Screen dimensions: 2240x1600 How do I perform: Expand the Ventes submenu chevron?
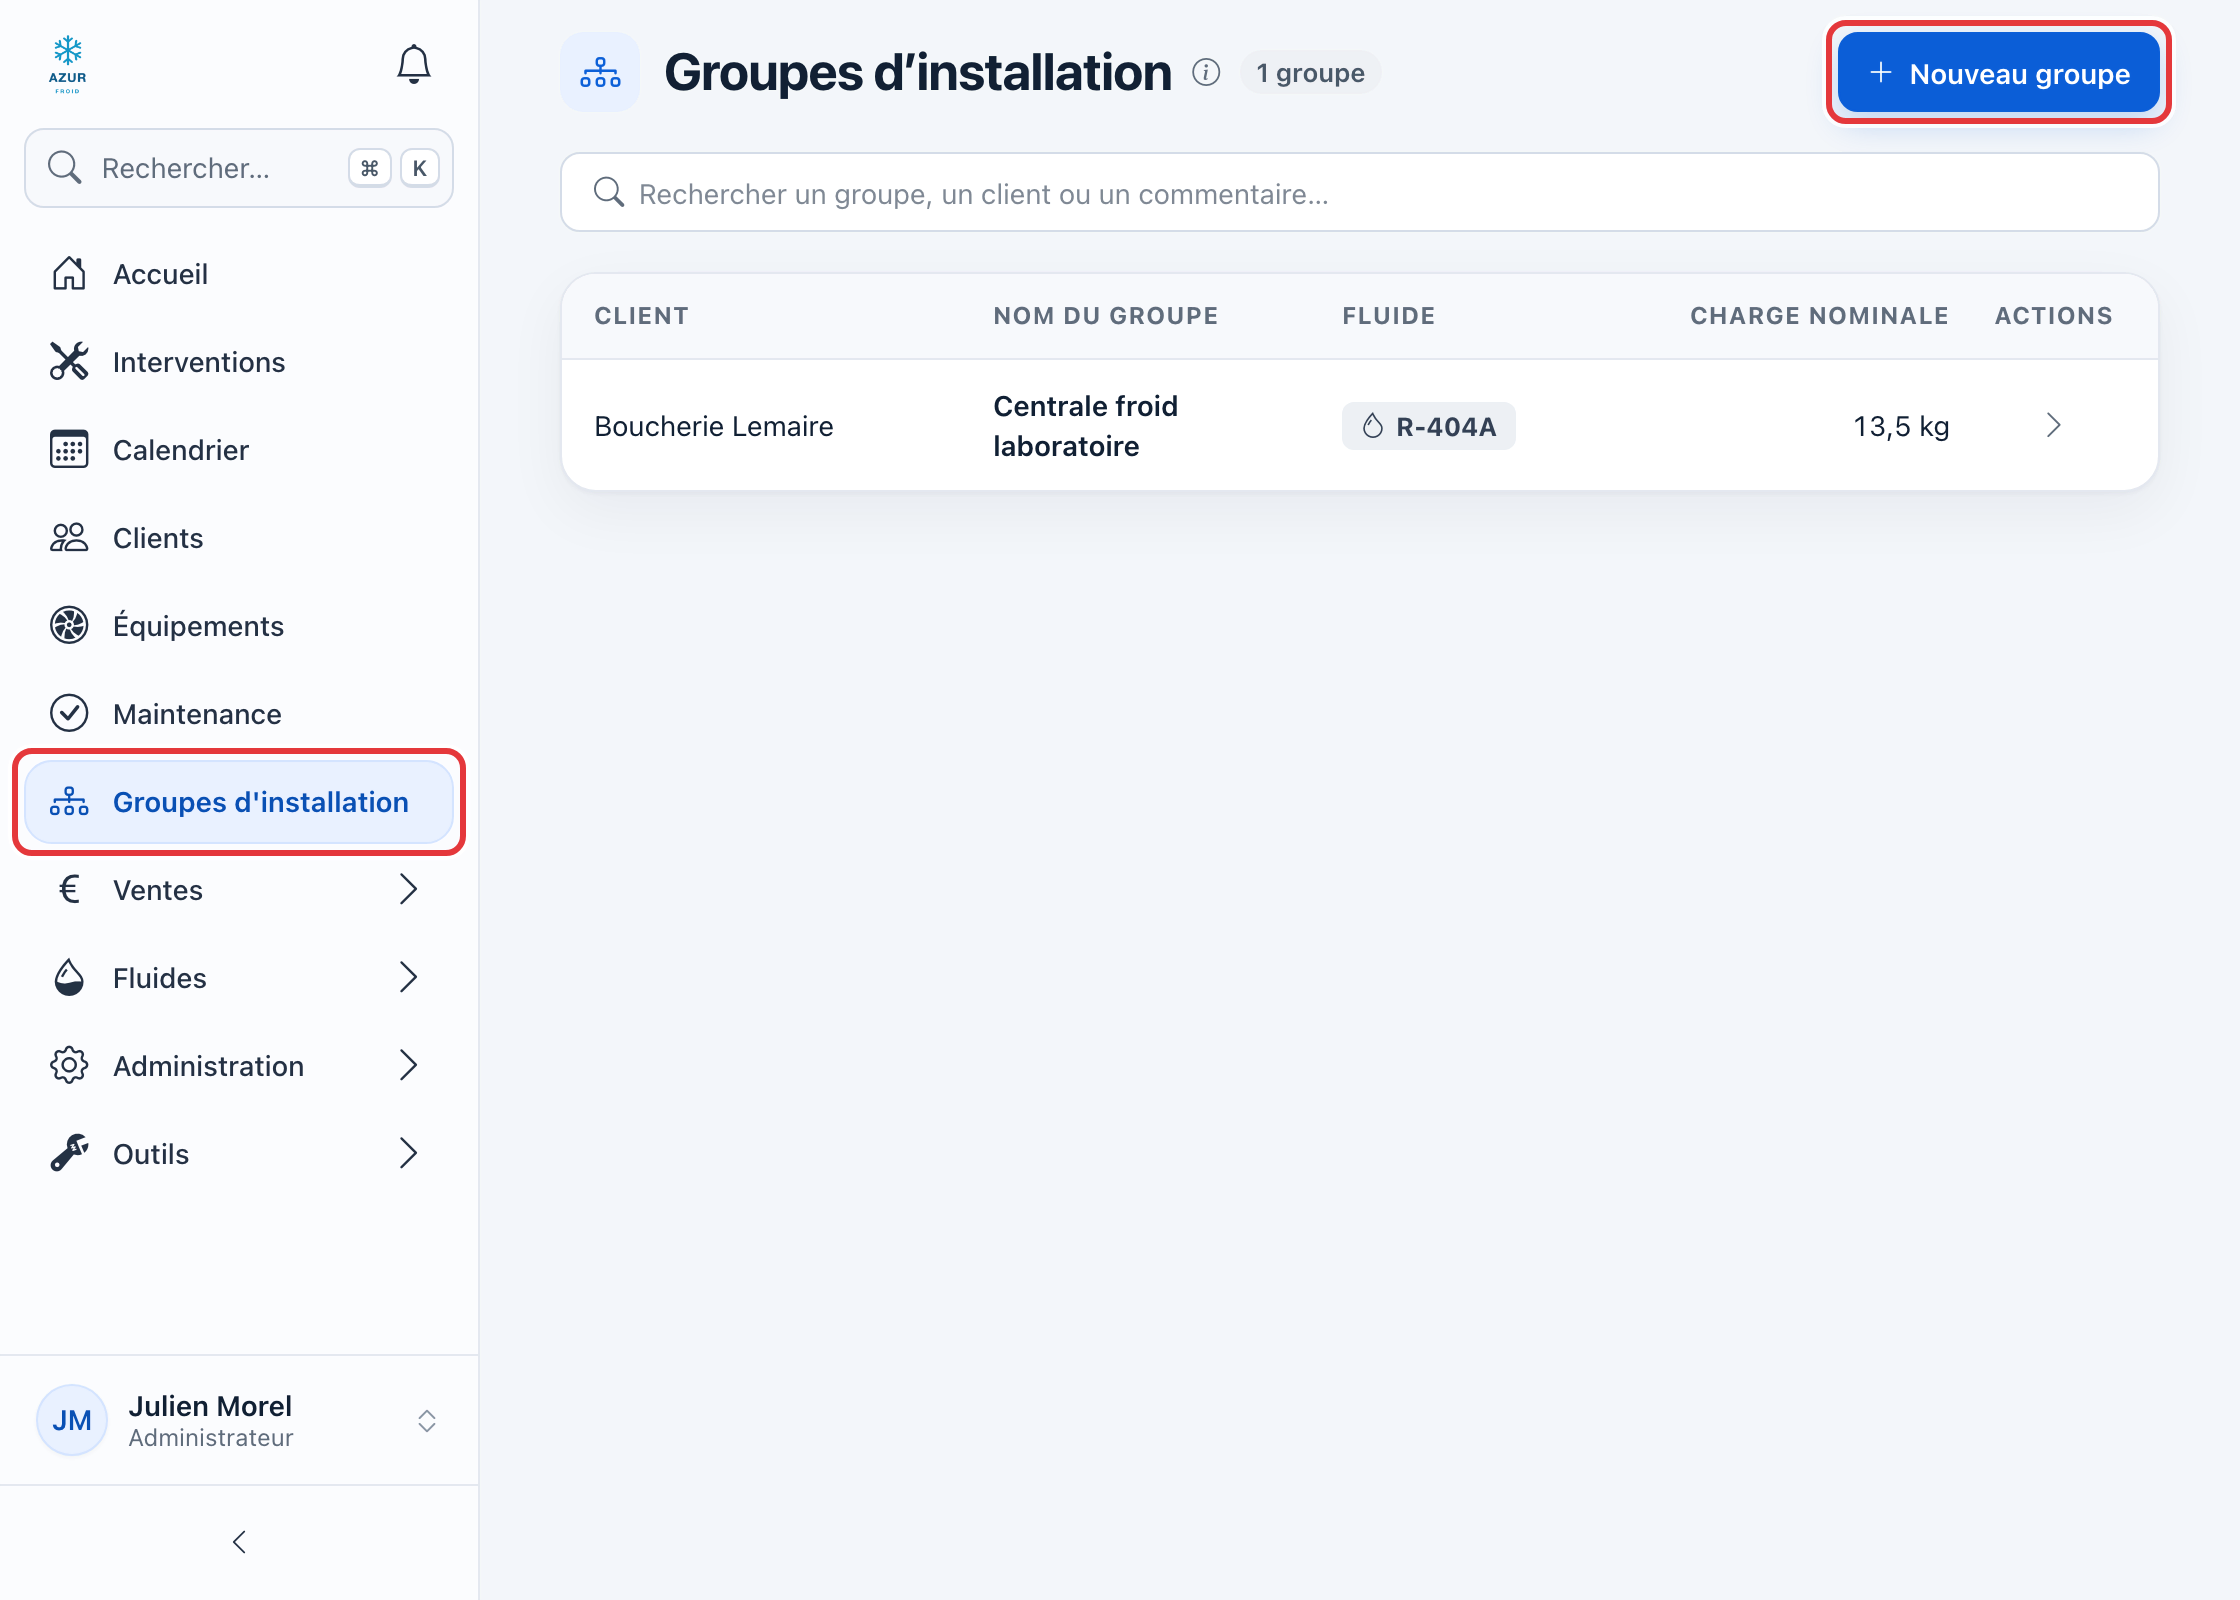(408, 889)
